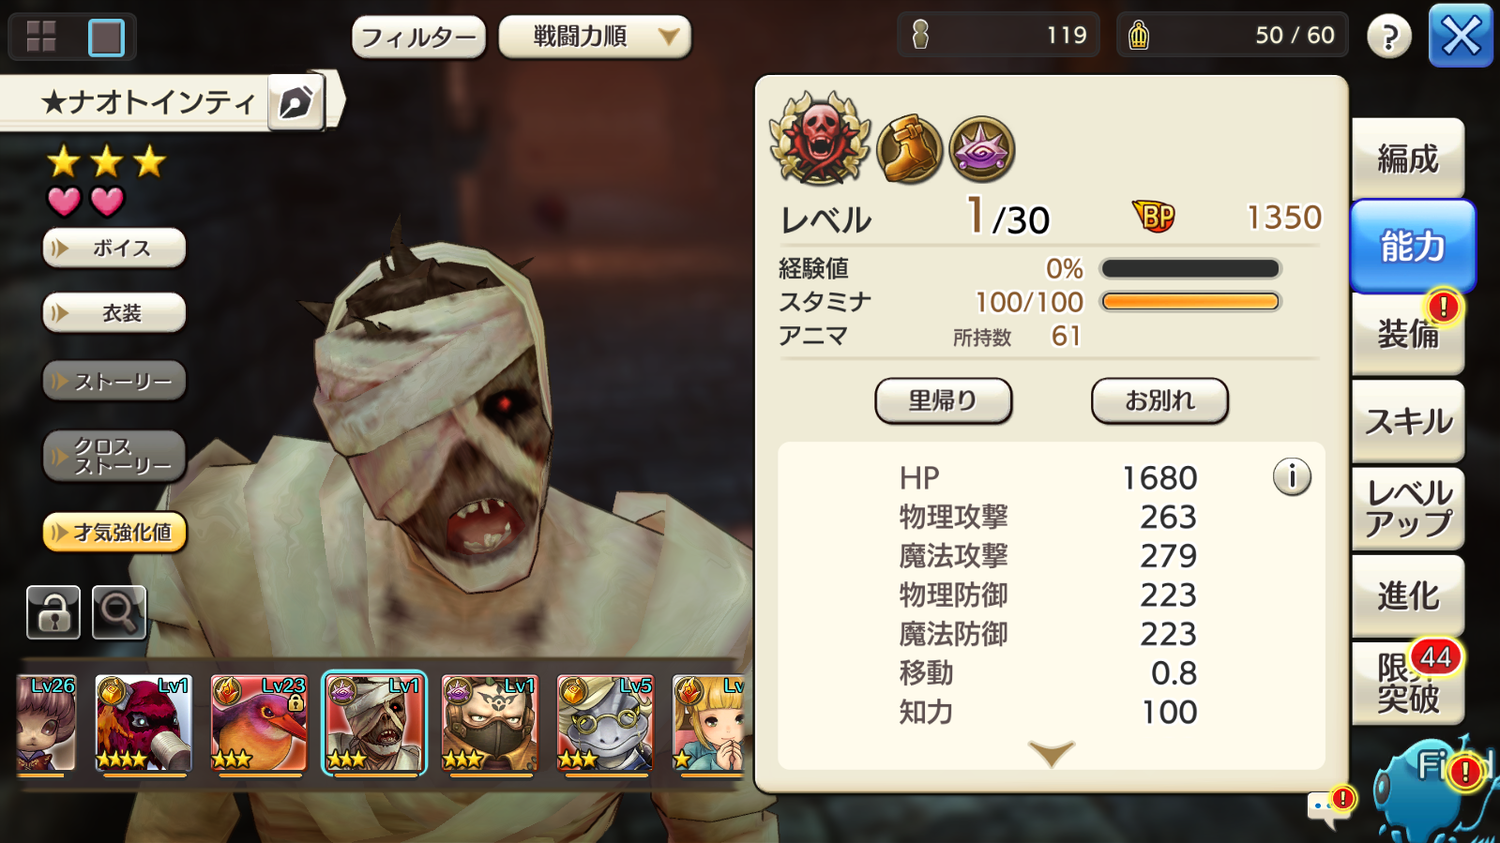Switch to grid view icon

[41, 37]
